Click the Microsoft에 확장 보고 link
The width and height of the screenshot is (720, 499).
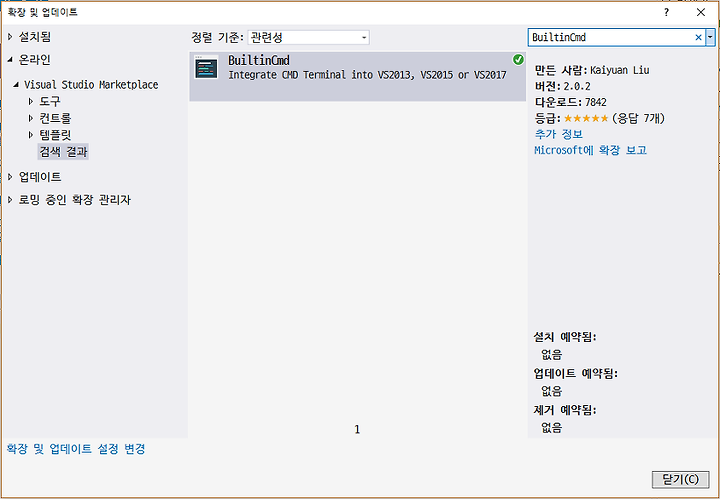click(x=591, y=150)
